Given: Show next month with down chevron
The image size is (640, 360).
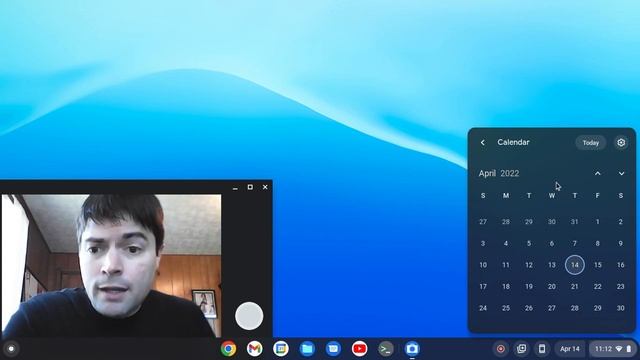Looking at the screenshot, I should (621, 173).
